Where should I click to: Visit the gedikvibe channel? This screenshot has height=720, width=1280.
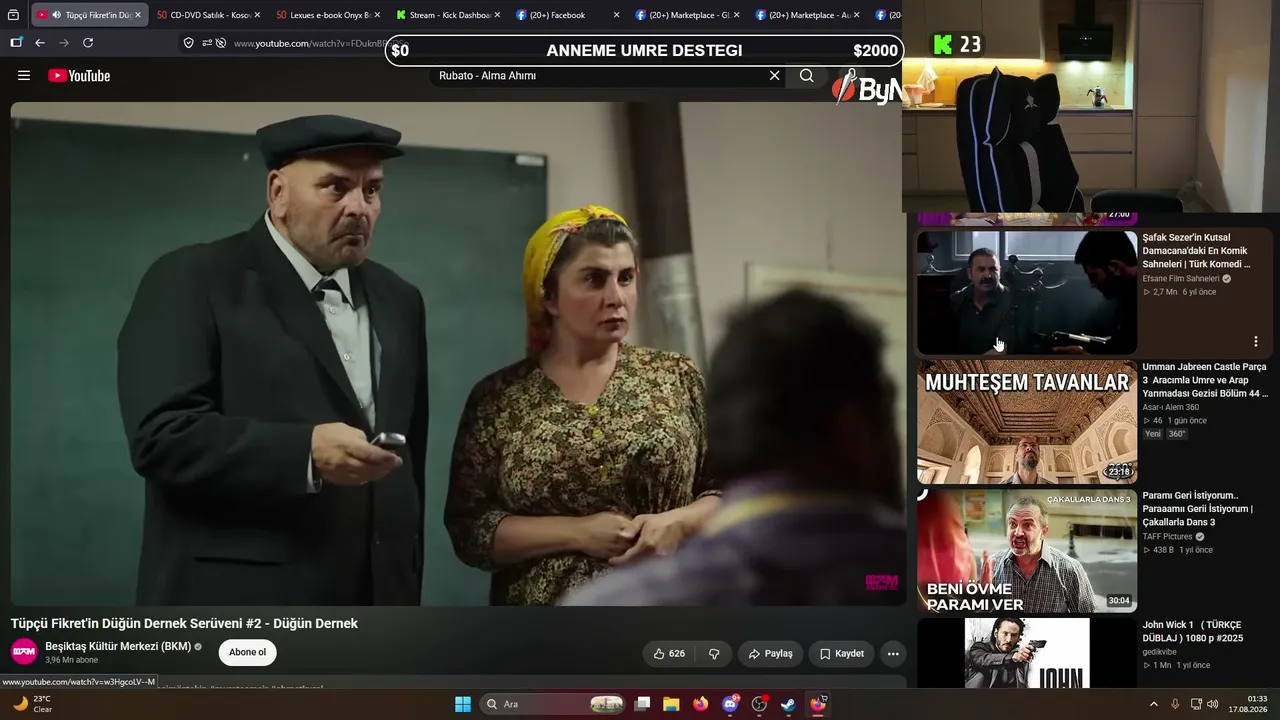(x=1159, y=652)
